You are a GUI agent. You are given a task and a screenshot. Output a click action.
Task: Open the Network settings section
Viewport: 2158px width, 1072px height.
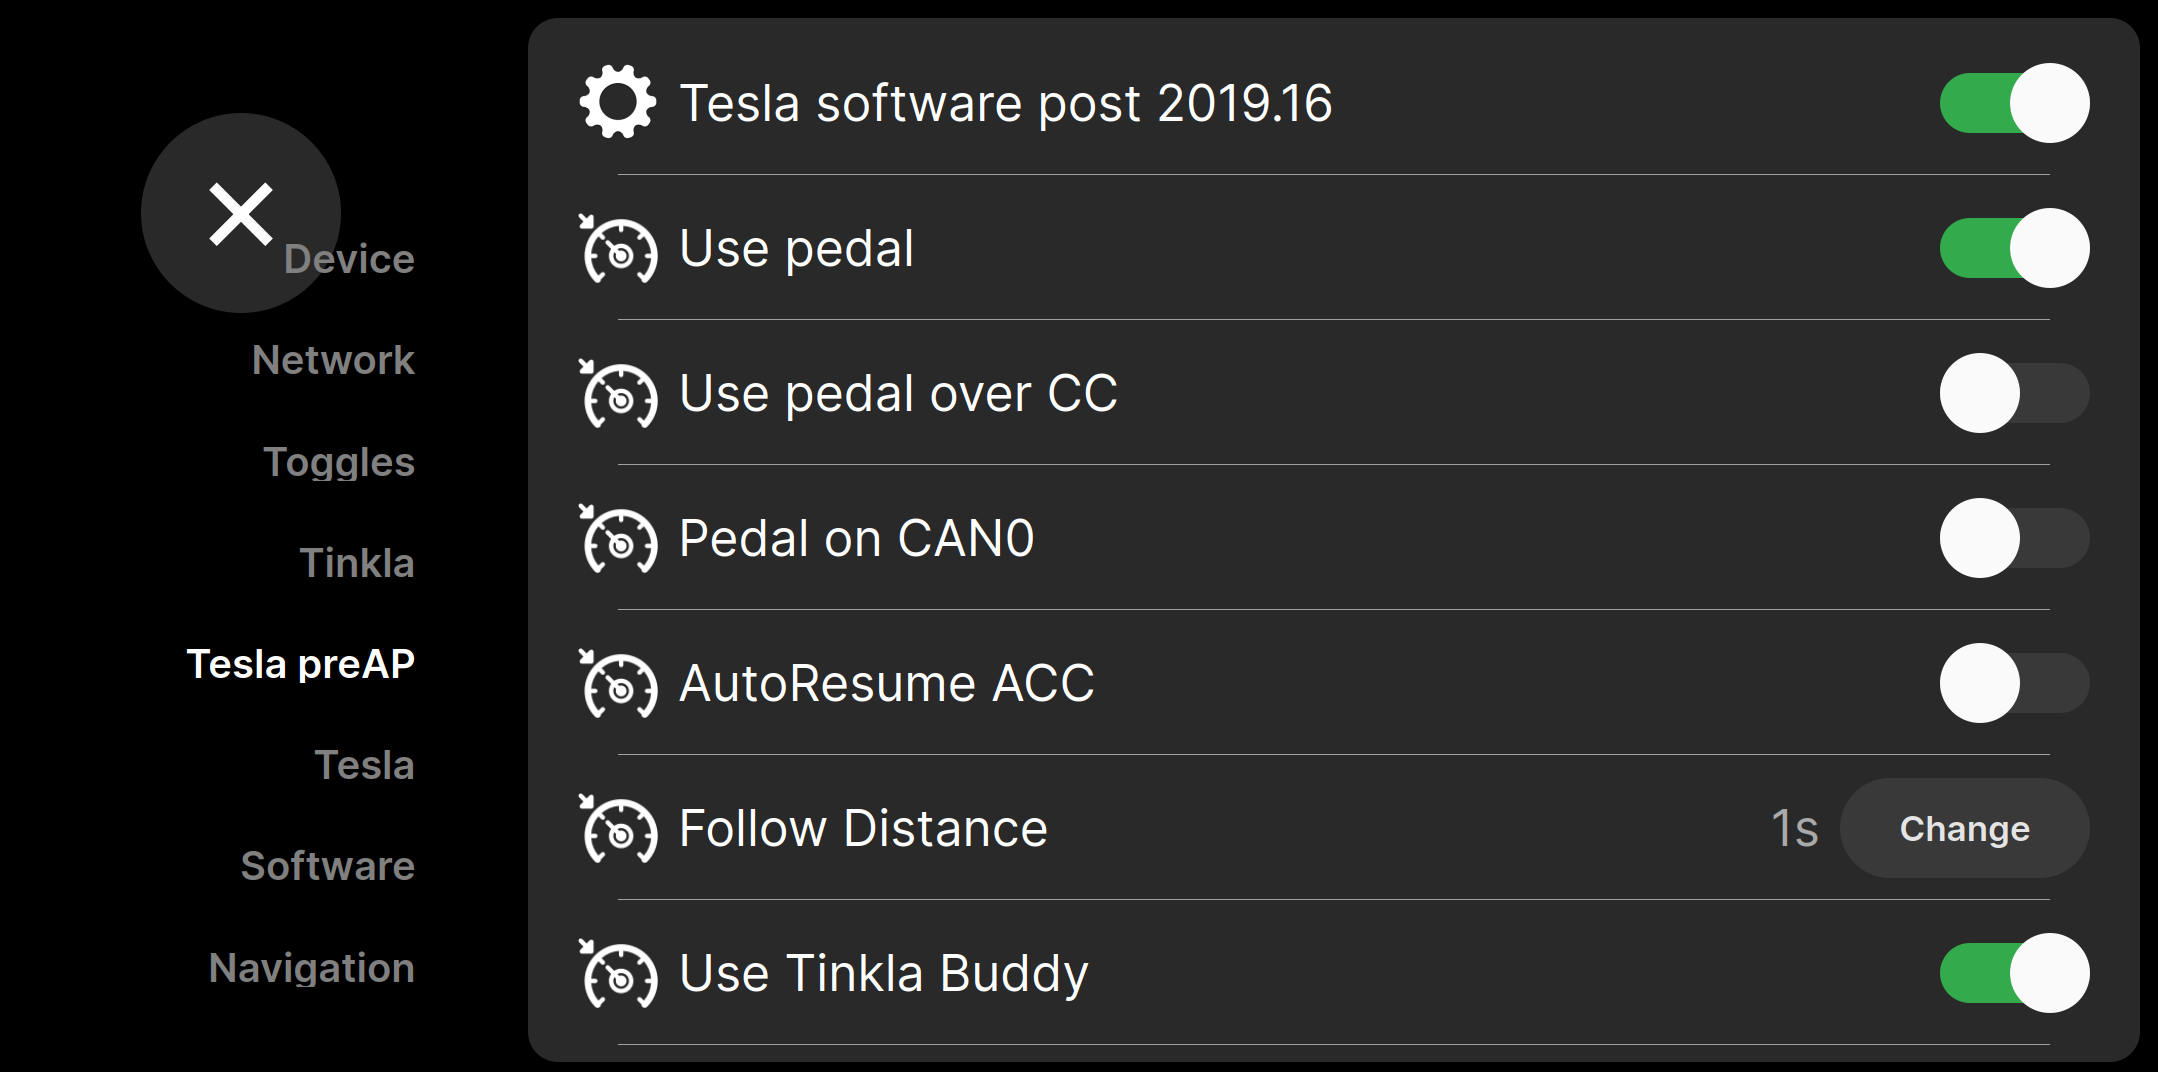(x=333, y=360)
